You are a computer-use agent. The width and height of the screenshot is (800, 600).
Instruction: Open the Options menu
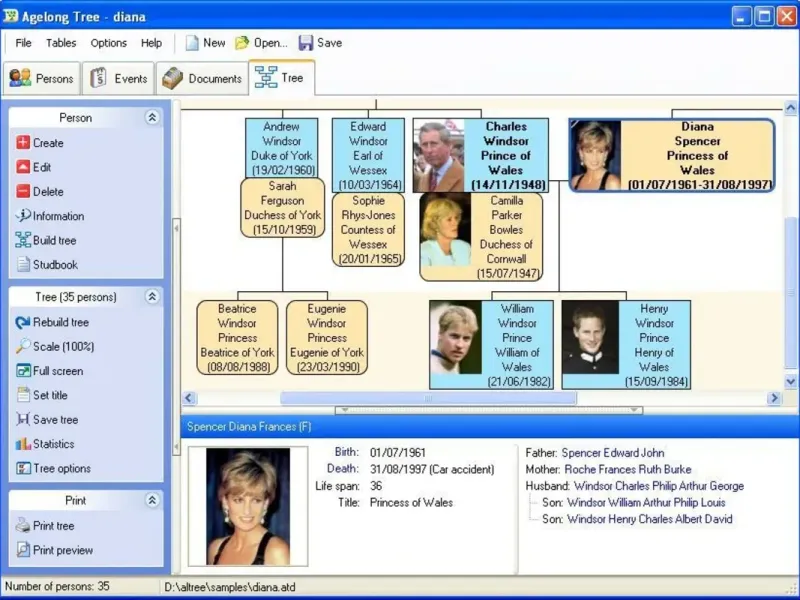point(109,43)
